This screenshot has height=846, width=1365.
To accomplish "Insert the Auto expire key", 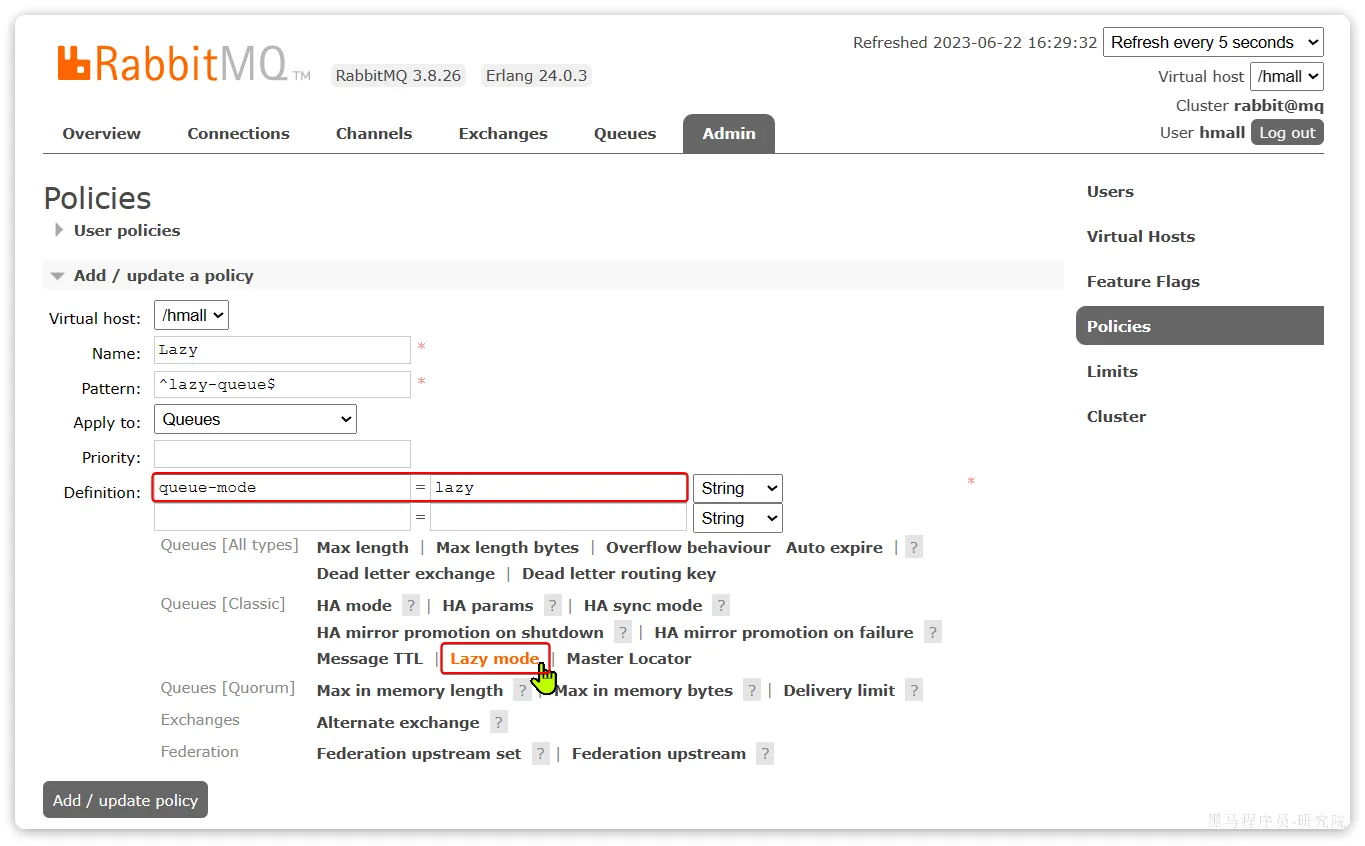I will coord(834,547).
